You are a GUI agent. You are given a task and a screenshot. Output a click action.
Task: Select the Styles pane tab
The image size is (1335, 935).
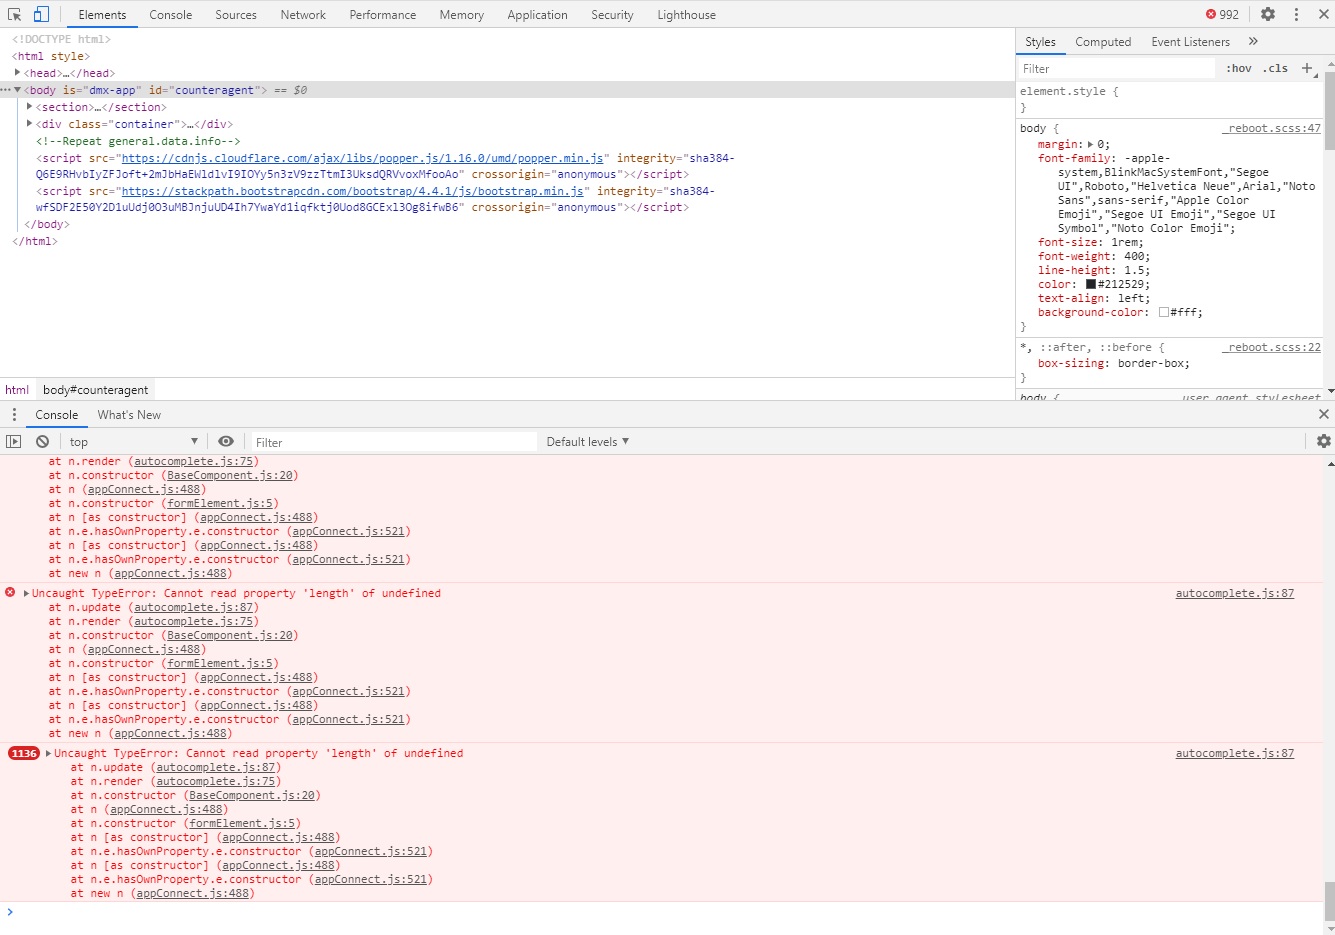(x=1040, y=41)
